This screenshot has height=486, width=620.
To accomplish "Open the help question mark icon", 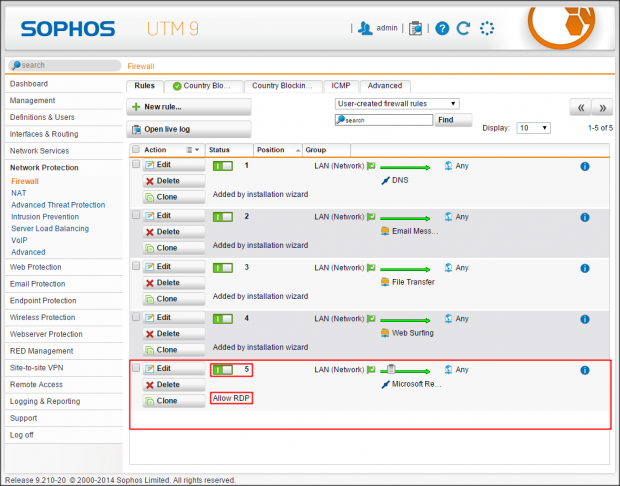I will click(x=442, y=28).
